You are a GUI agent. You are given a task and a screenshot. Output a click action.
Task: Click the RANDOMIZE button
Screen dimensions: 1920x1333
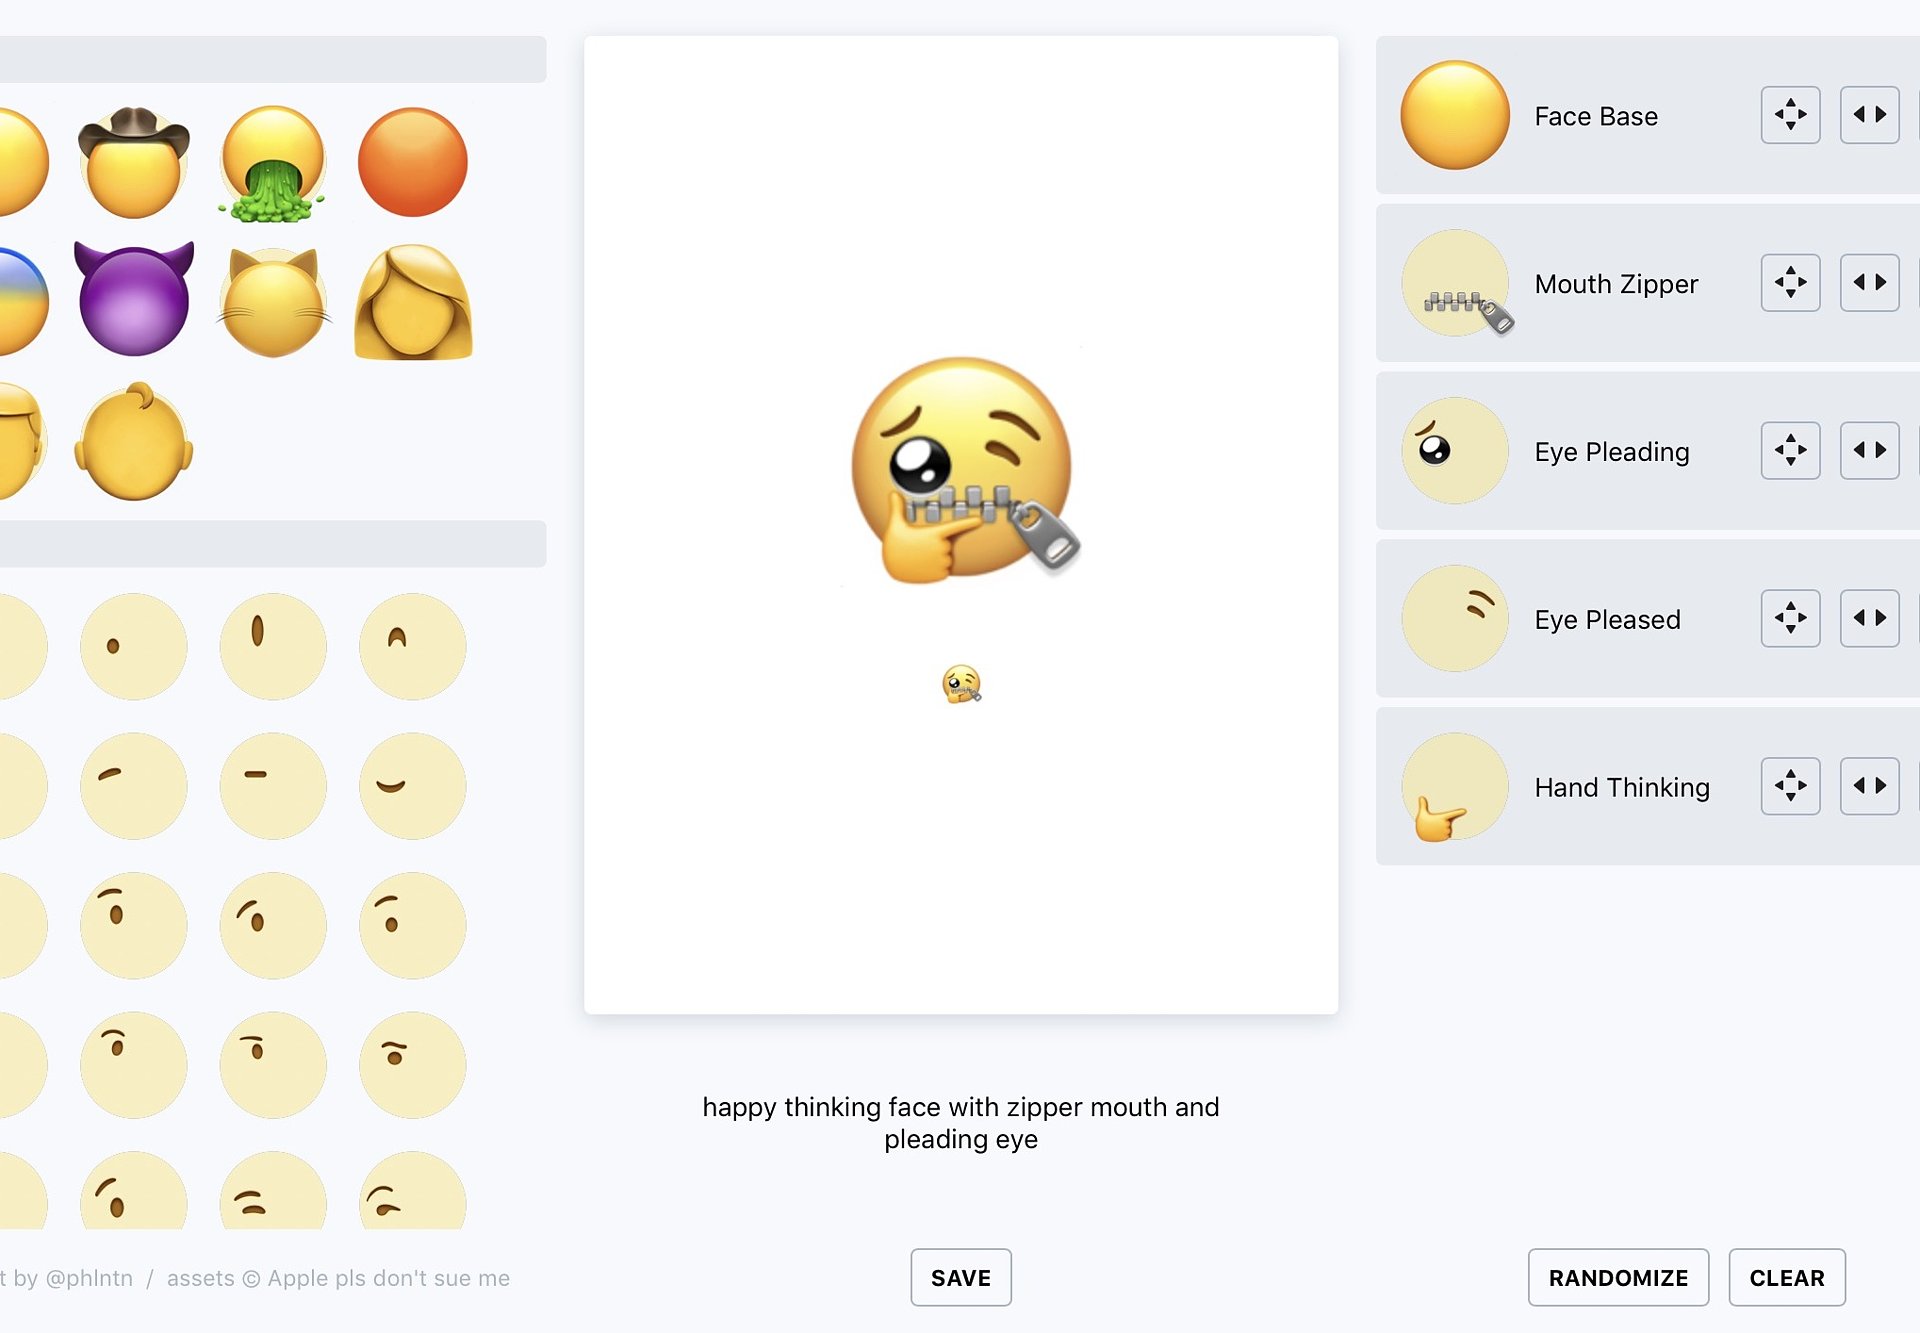click(1618, 1276)
